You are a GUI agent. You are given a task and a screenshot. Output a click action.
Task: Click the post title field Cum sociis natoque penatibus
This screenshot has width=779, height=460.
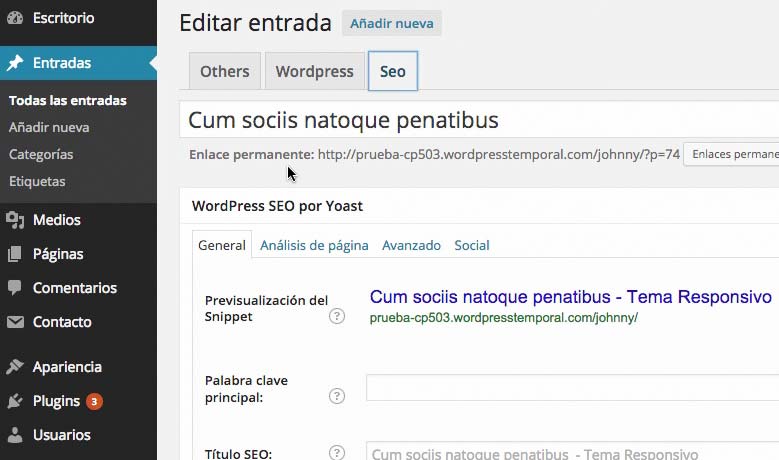pos(479,120)
